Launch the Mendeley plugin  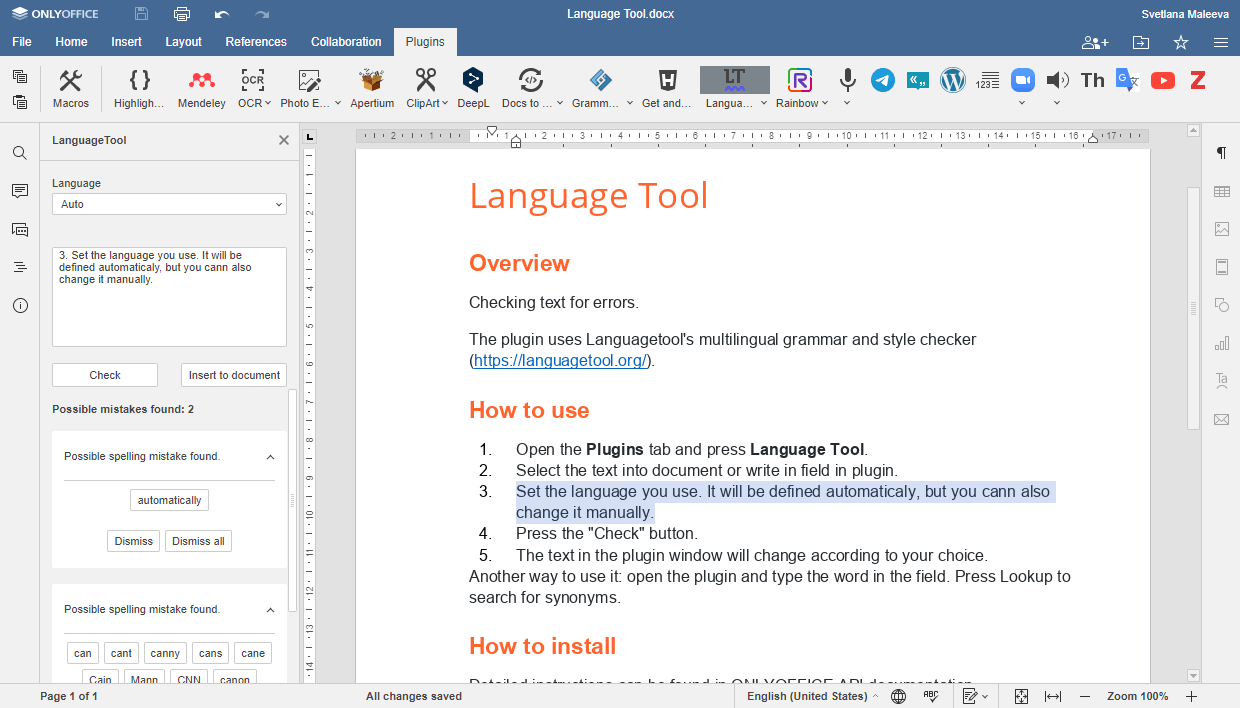202,88
